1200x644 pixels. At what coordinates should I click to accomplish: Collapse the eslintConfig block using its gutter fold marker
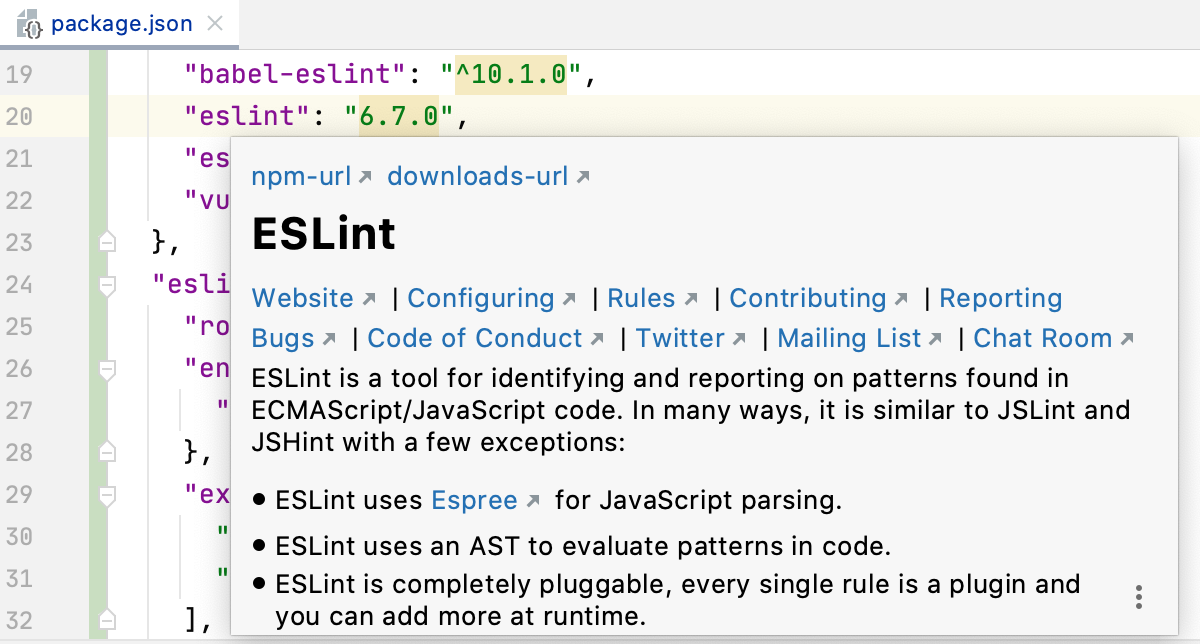pyautogui.click(x=106, y=285)
